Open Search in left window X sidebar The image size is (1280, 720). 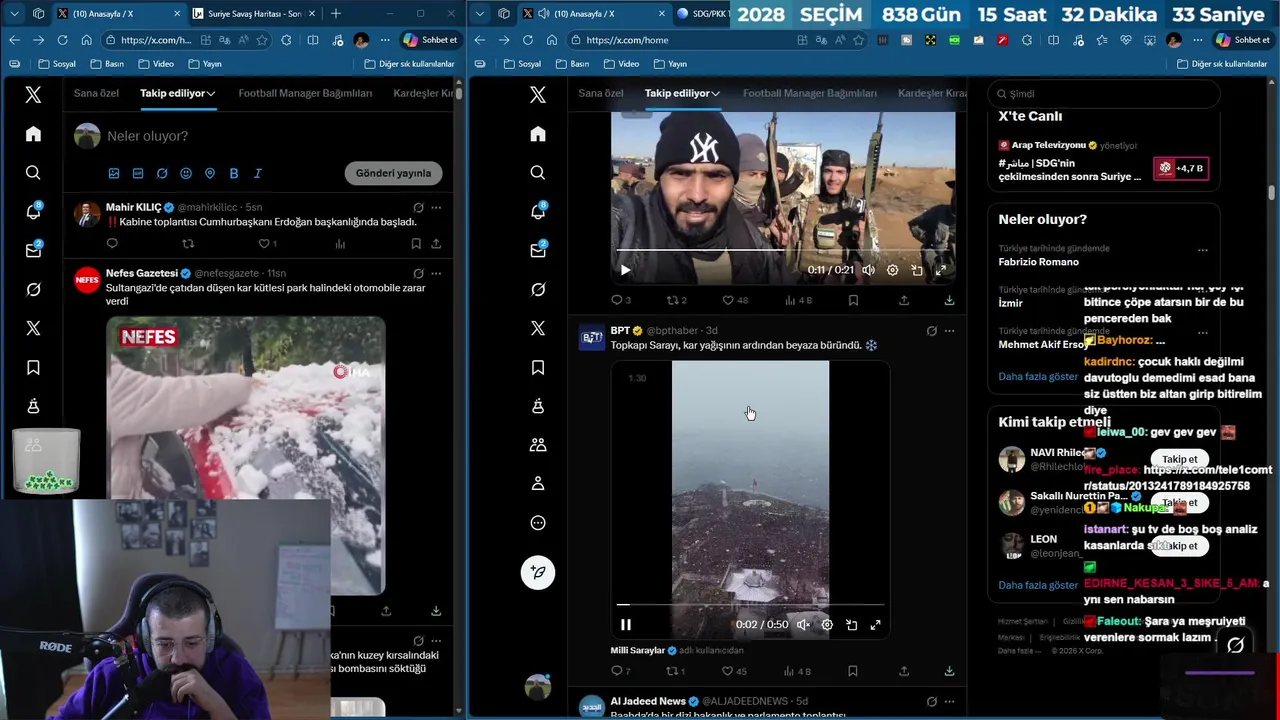pos(33,173)
